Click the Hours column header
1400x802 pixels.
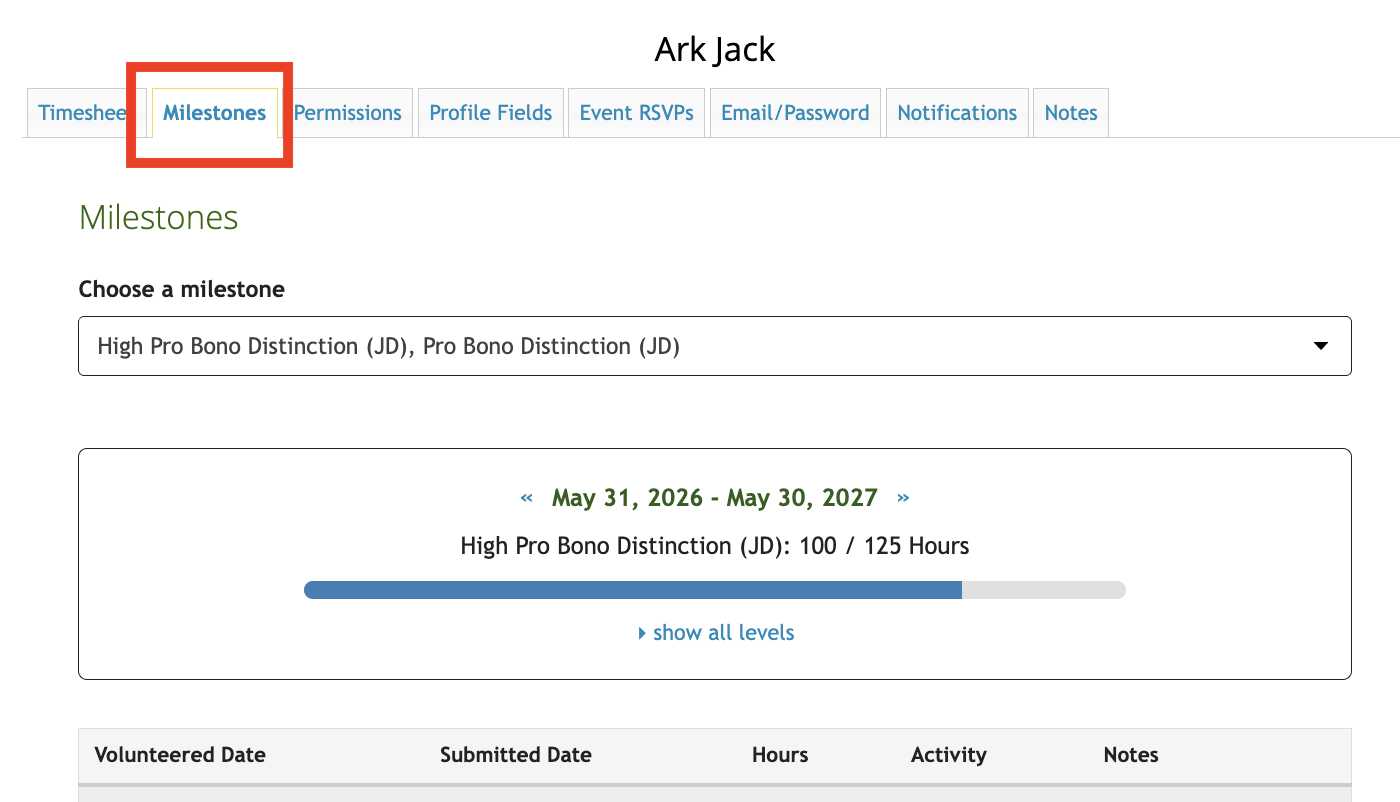coord(780,755)
